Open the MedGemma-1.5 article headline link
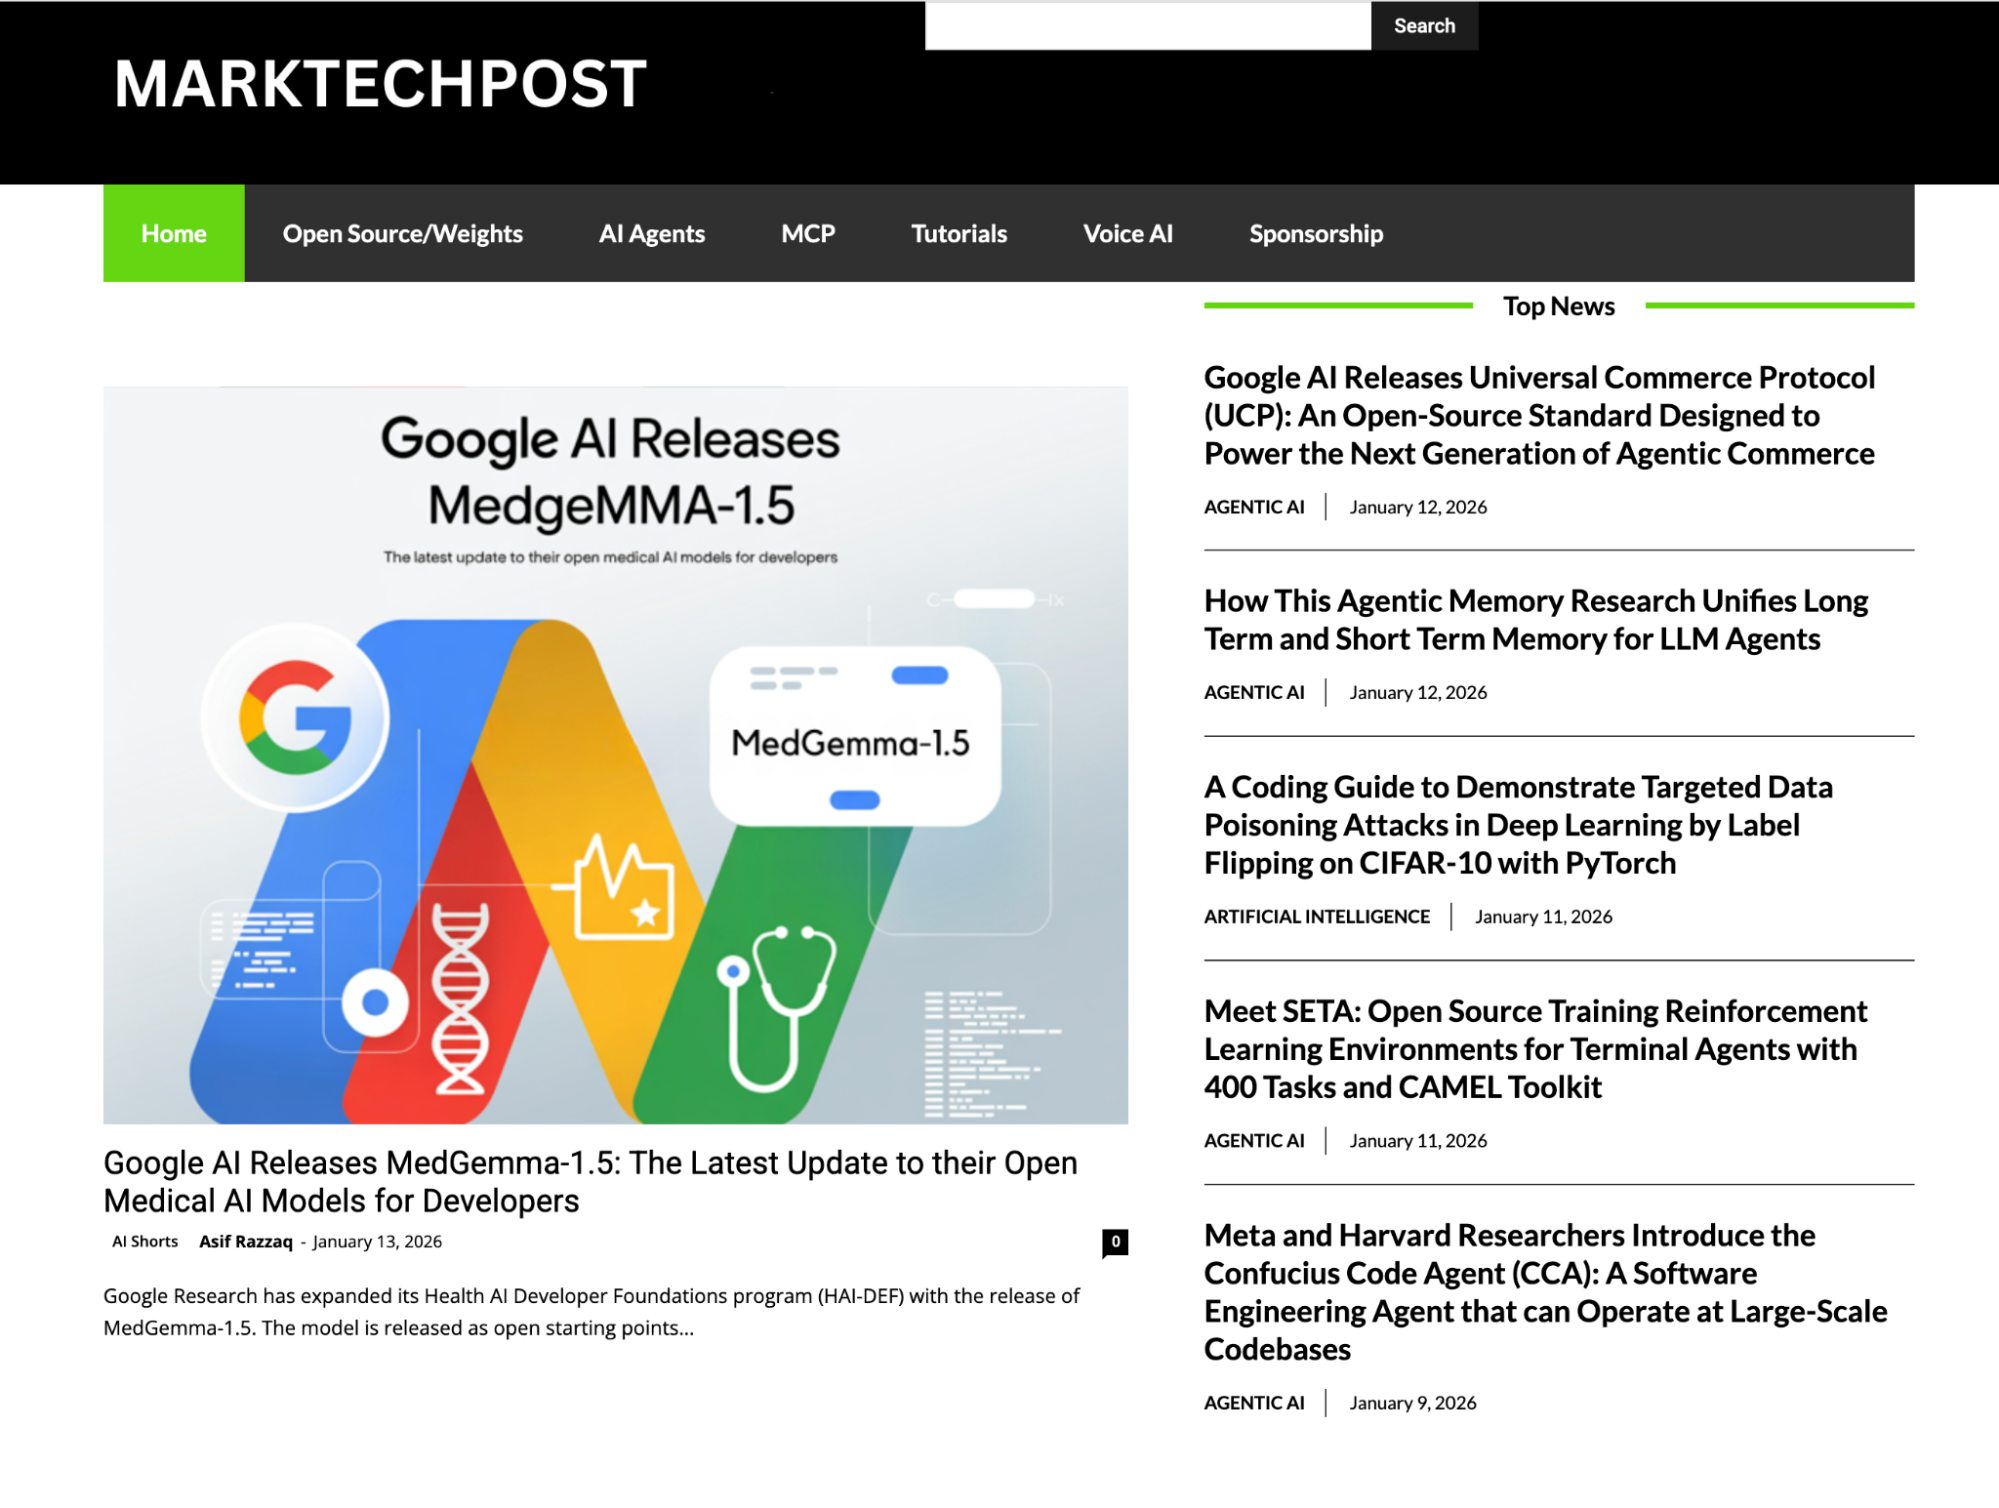 [590, 1181]
